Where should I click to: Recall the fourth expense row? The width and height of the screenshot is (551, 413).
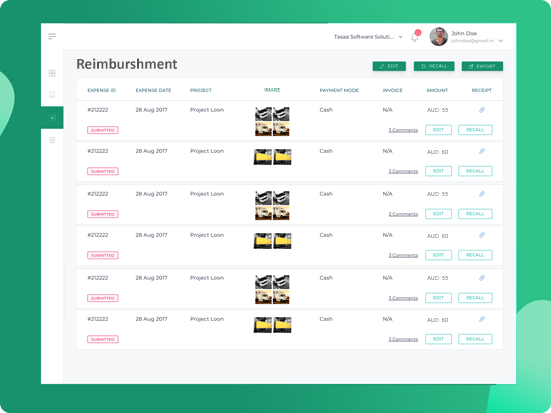475,255
